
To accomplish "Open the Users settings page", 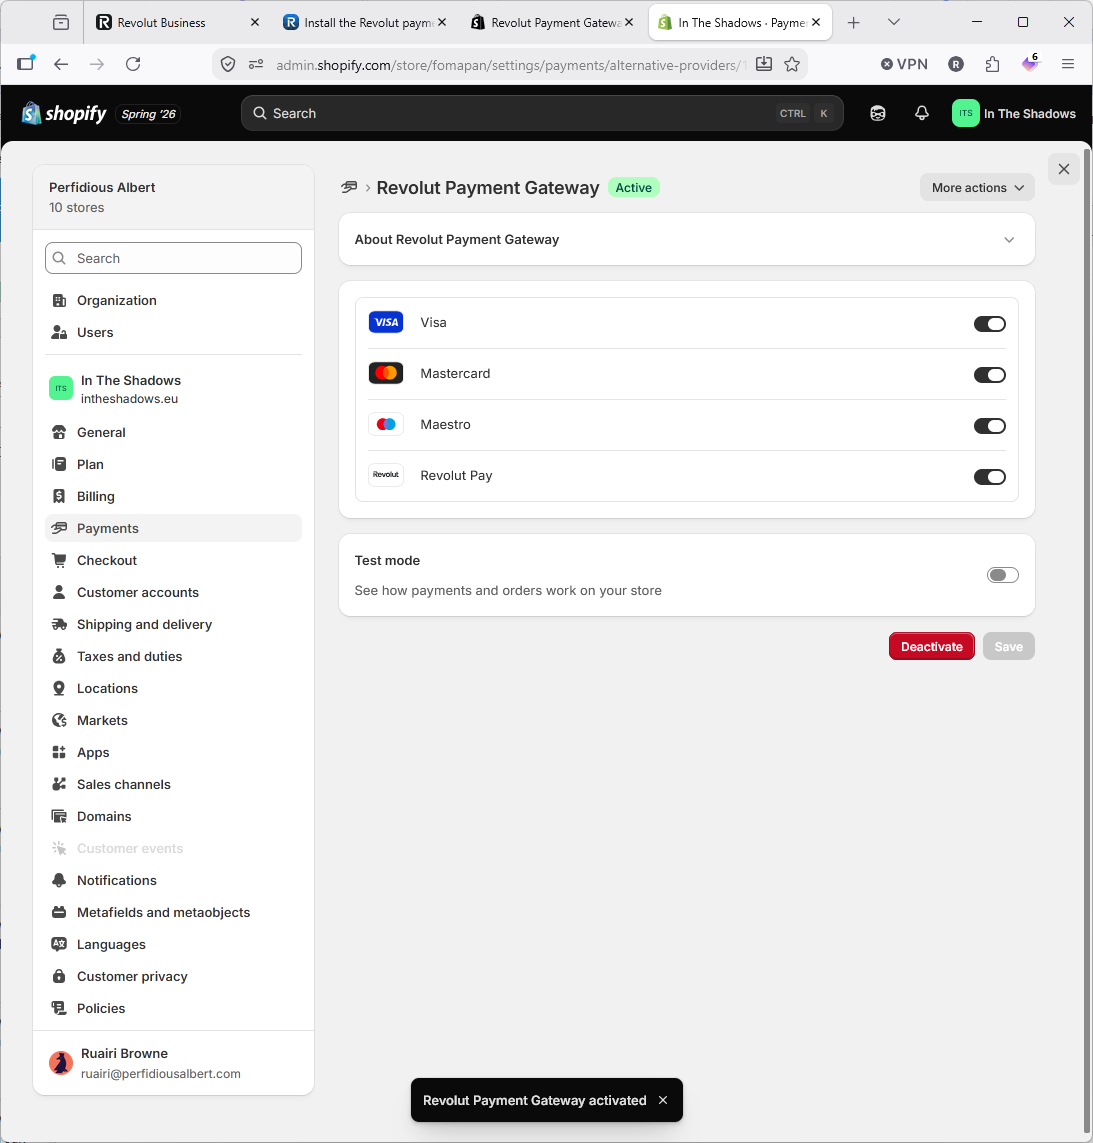I will click(174, 332).
